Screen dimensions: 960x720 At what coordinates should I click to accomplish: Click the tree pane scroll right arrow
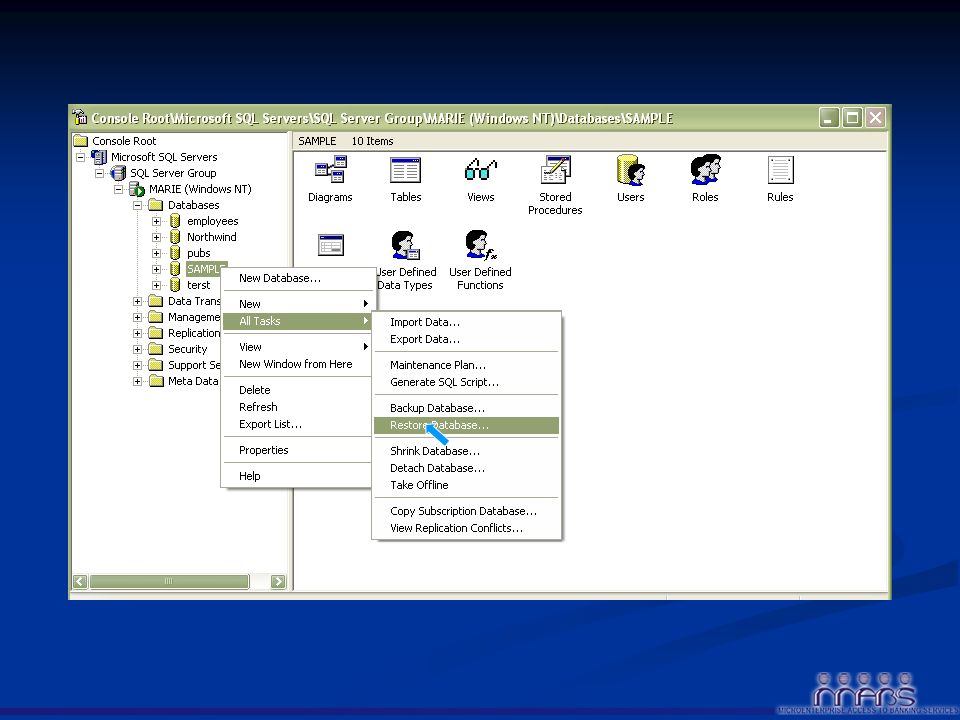click(278, 581)
